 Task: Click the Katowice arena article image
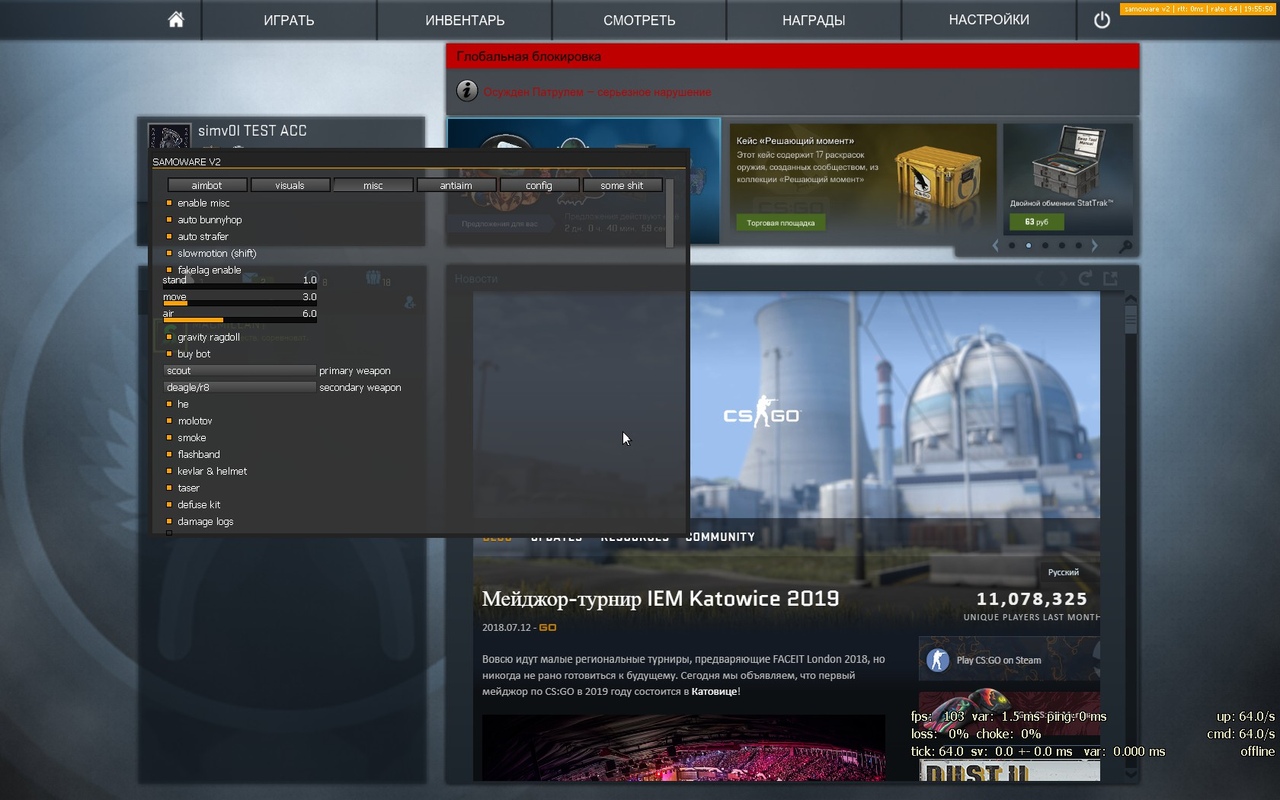(x=683, y=747)
